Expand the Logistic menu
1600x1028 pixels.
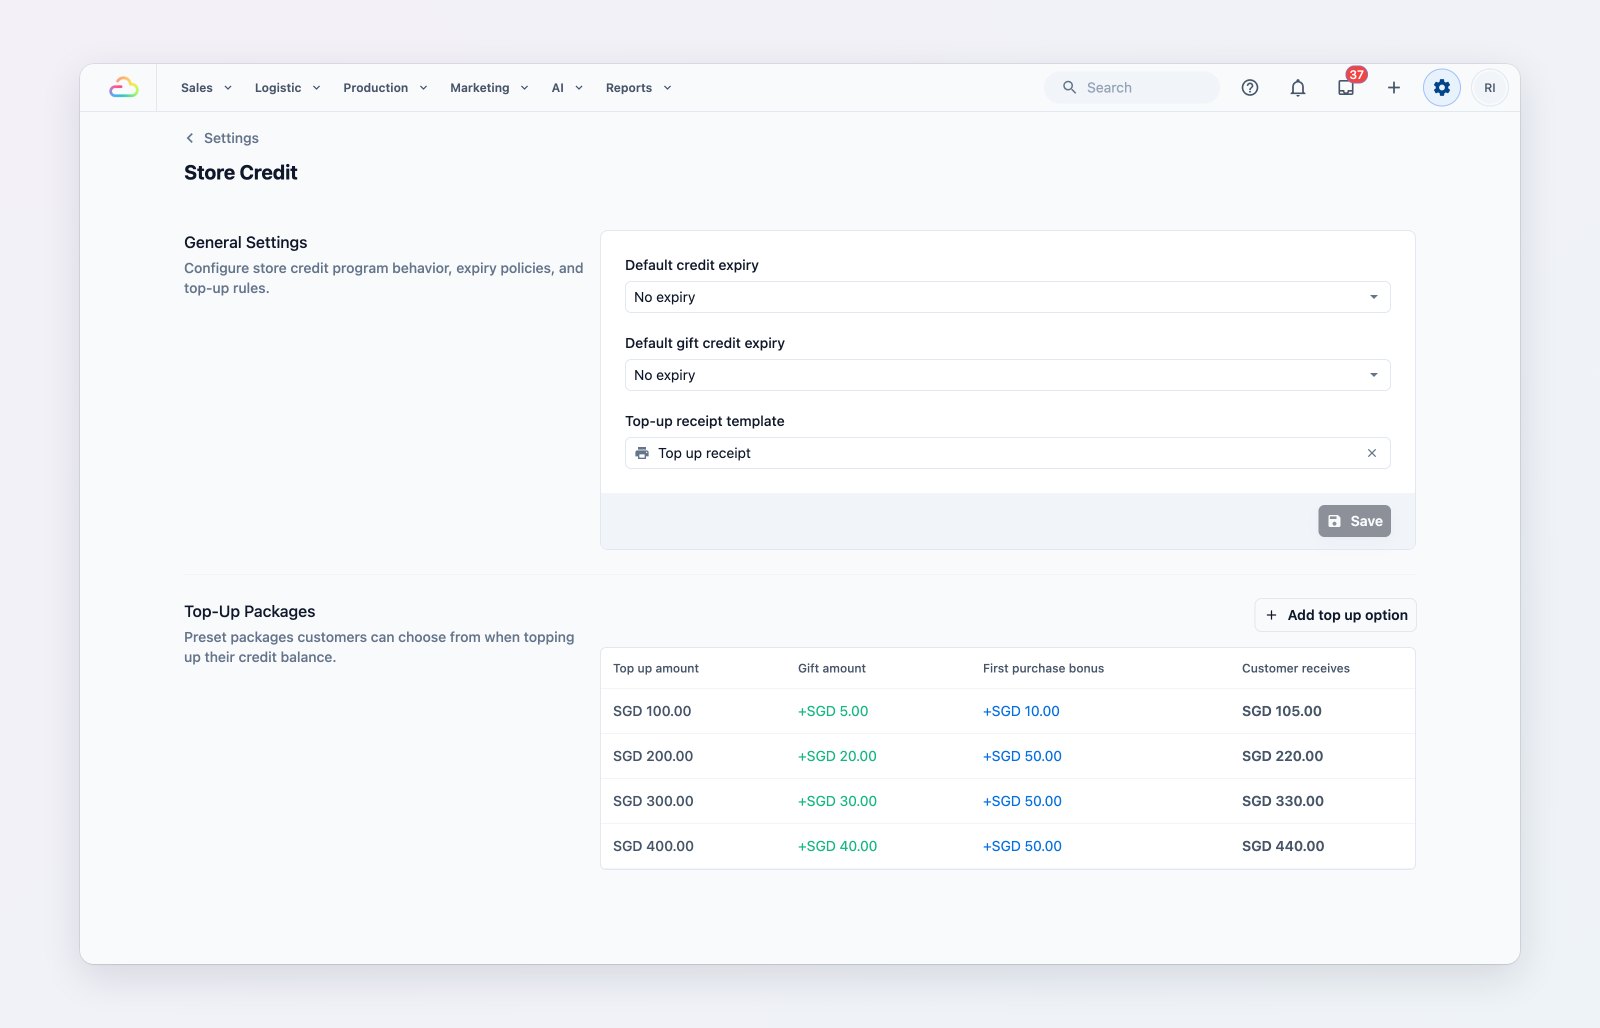(287, 88)
